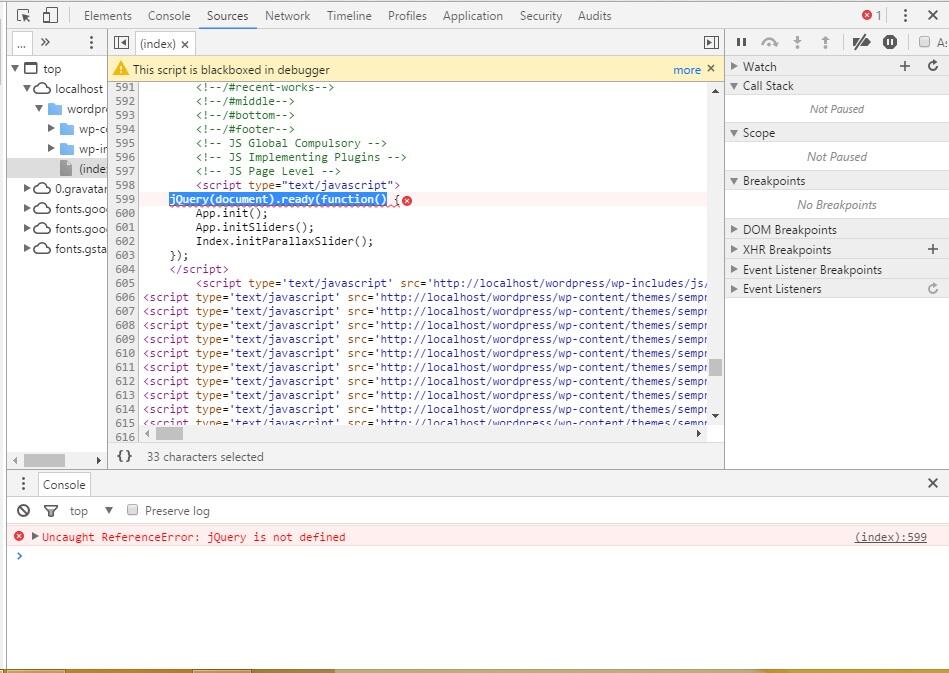The height and width of the screenshot is (673, 949).
Task: Open the Application tab
Action: click(x=473, y=16)
